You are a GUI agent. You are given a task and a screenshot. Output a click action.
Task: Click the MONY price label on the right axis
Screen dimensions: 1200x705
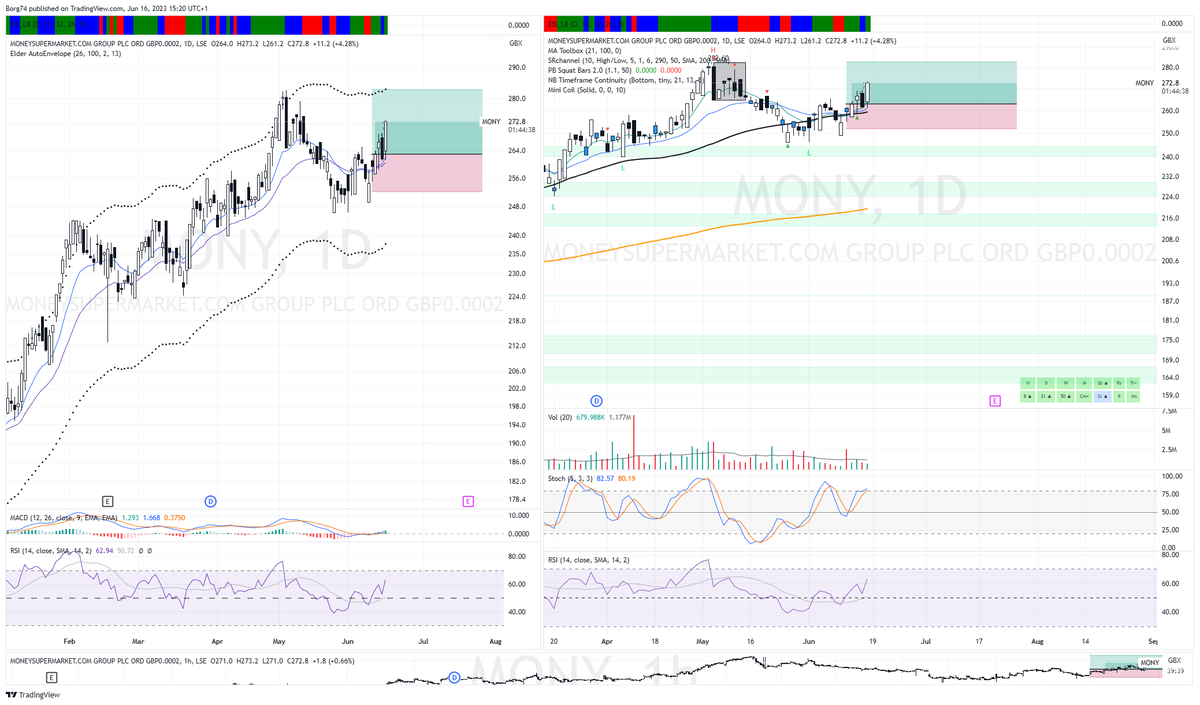pos(1144,83)
